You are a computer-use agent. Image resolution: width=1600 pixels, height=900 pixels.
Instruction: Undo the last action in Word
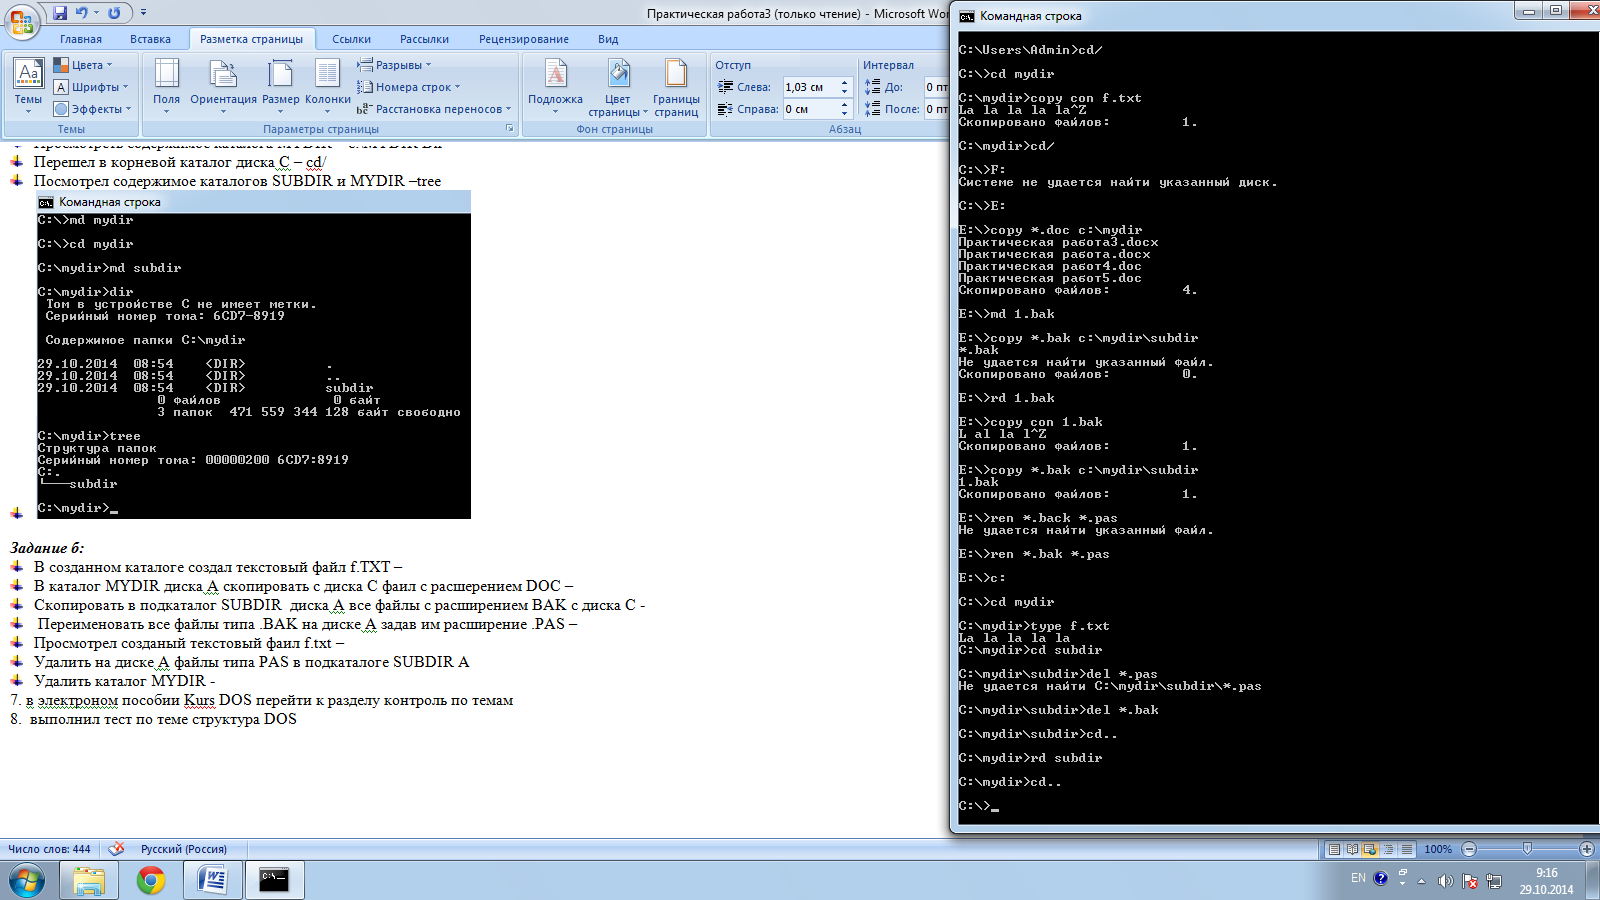coord(82,13)
